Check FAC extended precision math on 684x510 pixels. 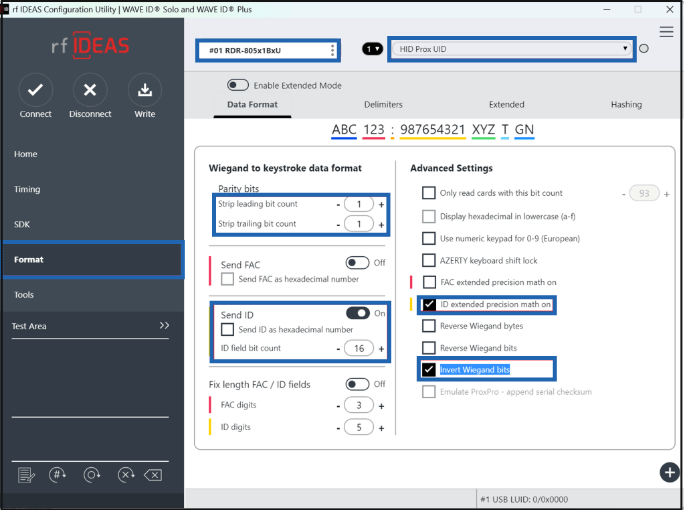tap(429, 282)
